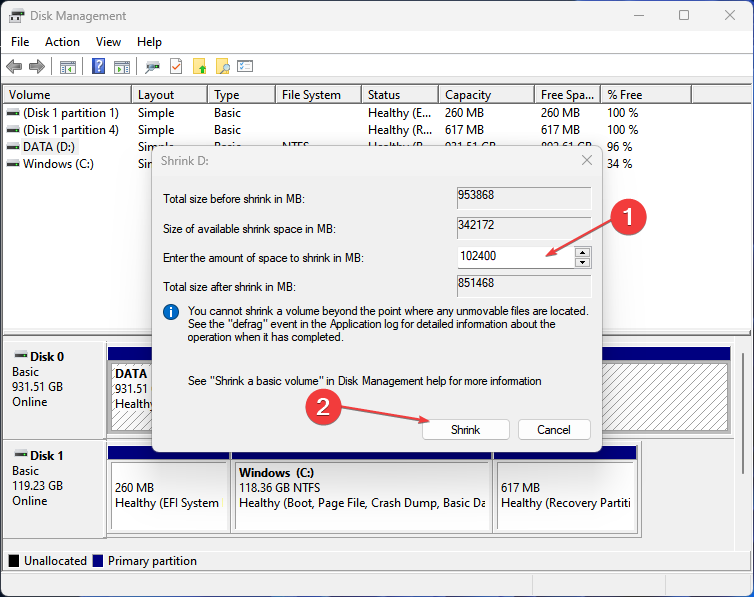Viewport: 754px width, 597px height.
Task: Sort by the Capacity column header
Action: [x=487, y=95]
